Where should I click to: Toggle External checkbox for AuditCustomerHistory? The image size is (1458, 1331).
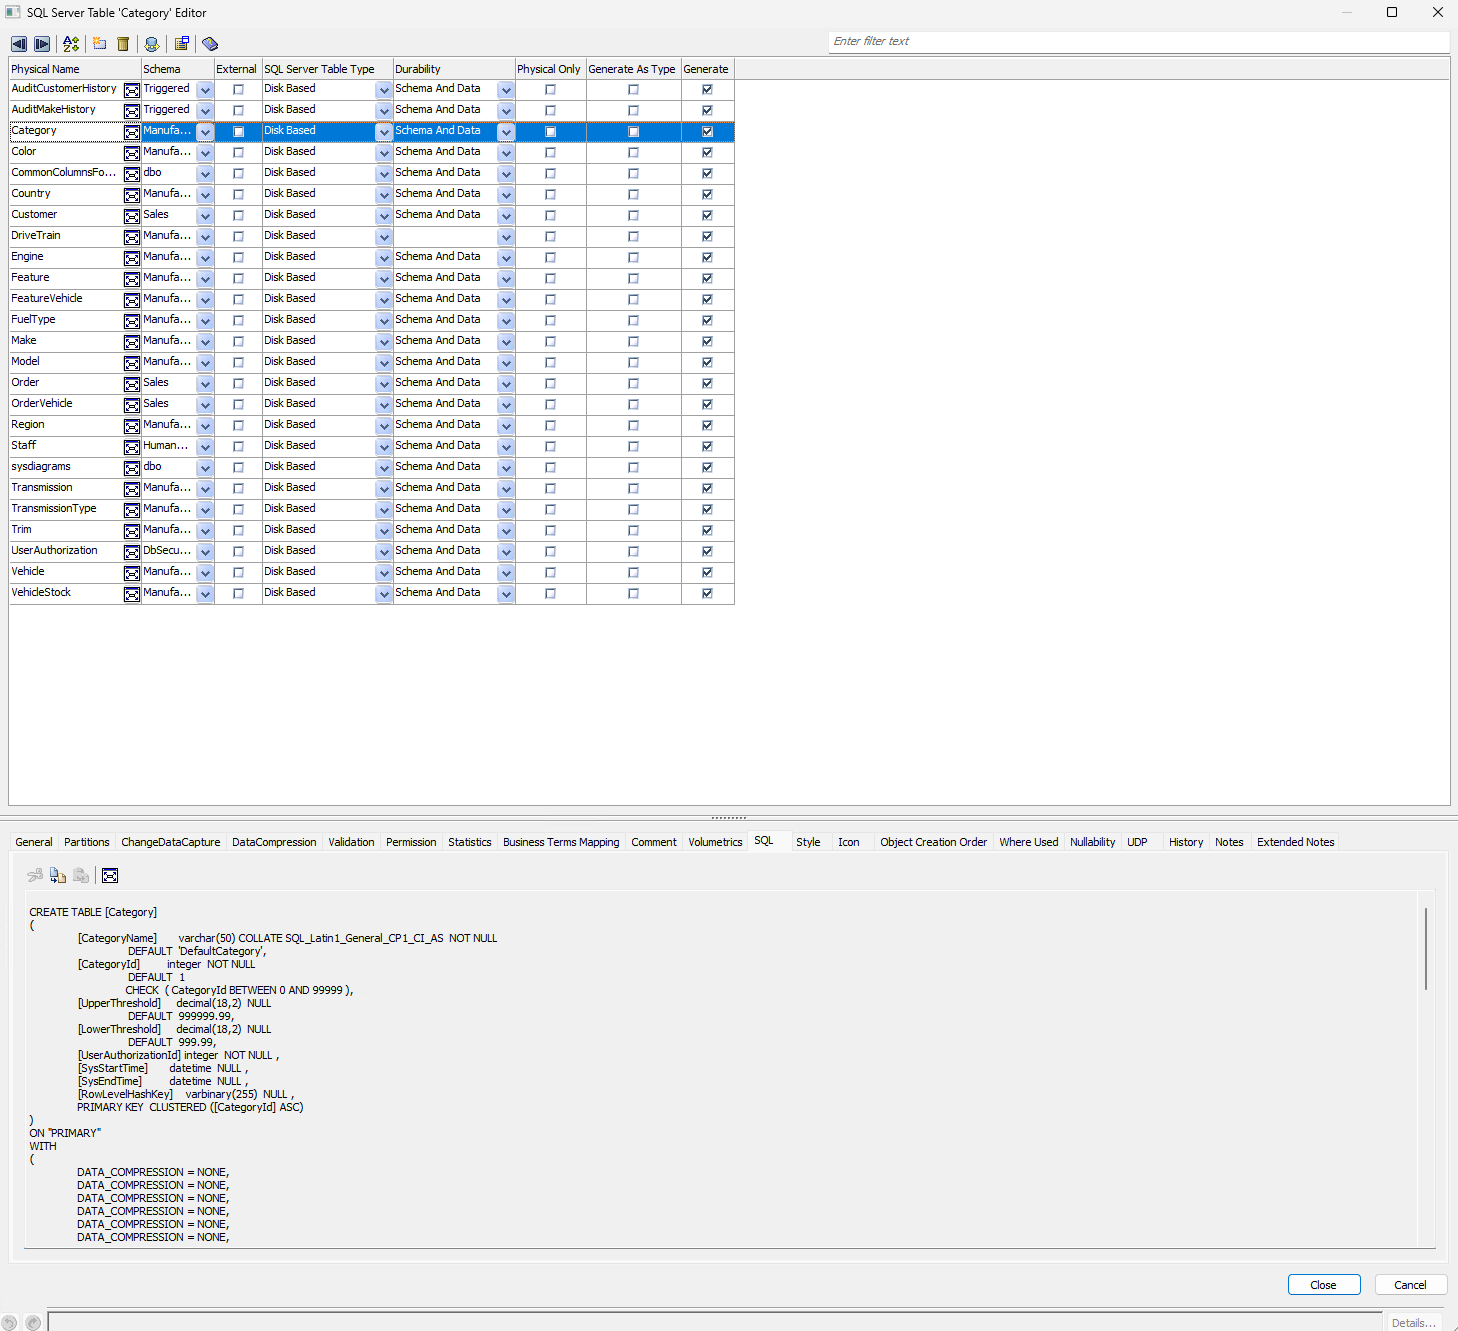[238, 90]
